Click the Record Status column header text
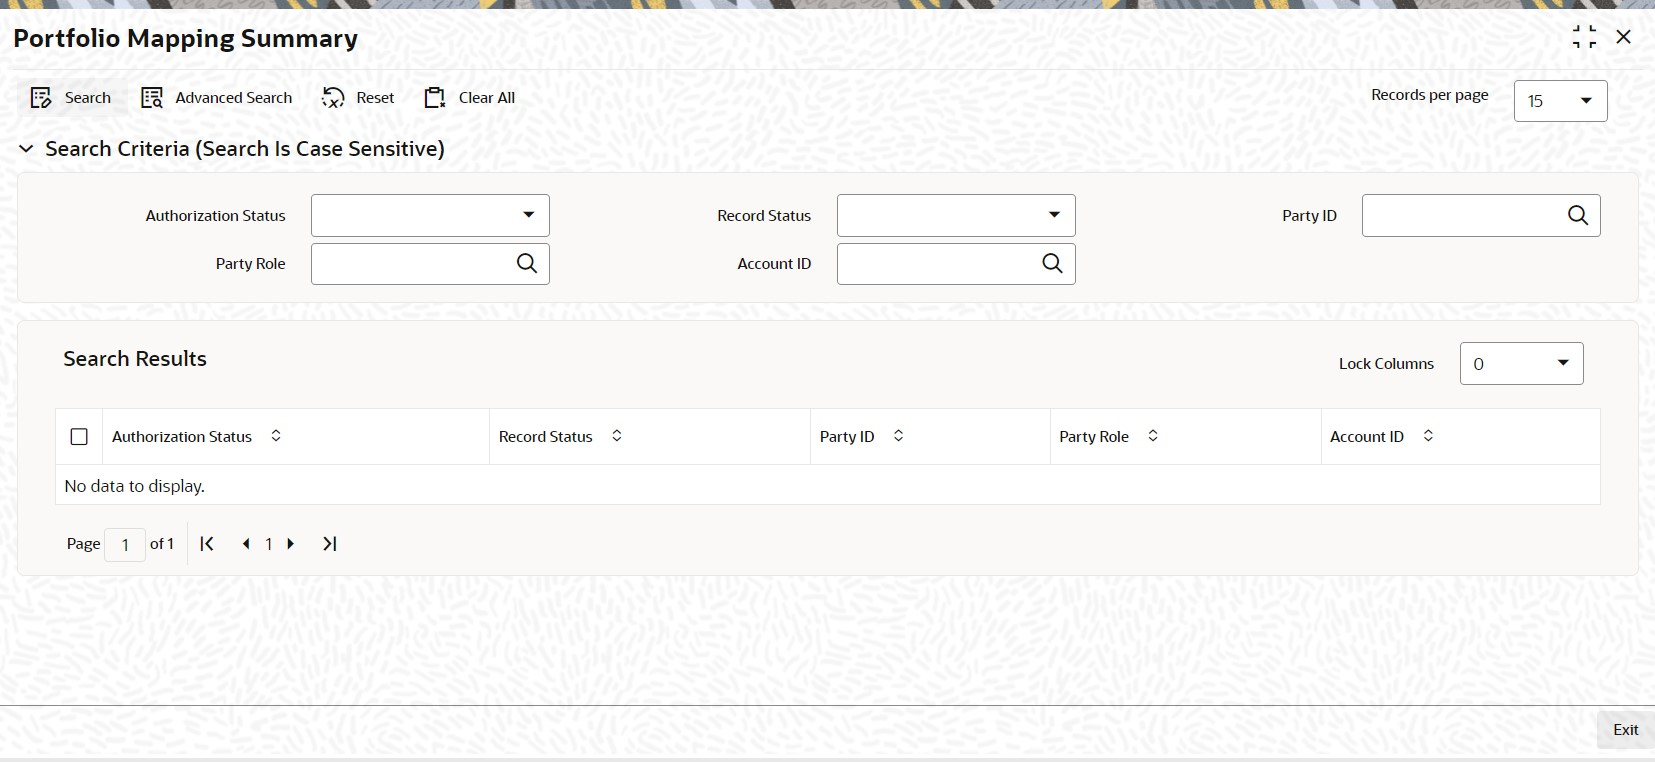1655x762 pixels. point(546,437)
